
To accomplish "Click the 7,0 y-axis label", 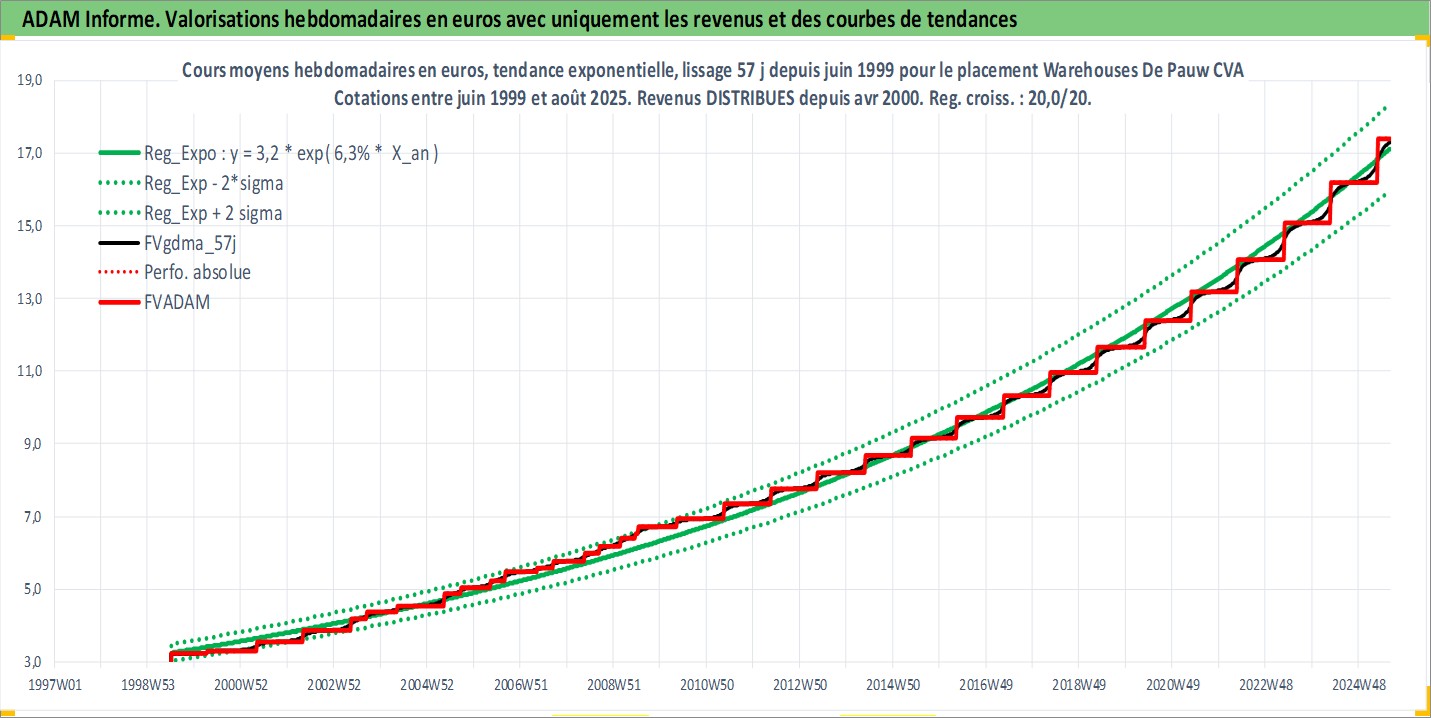I will [32, 517].
